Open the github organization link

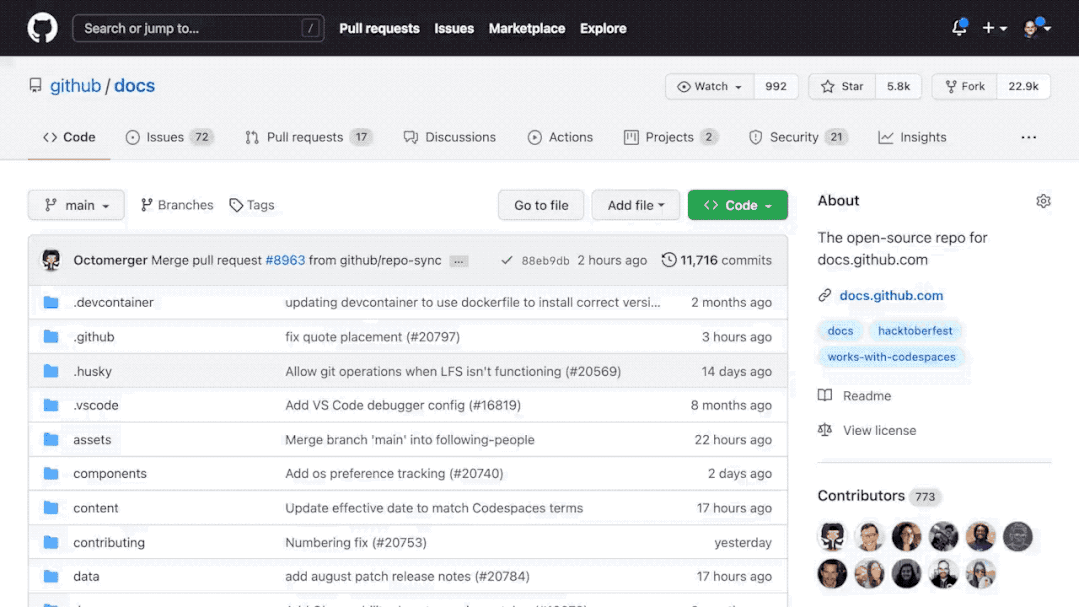coord(75,85)
